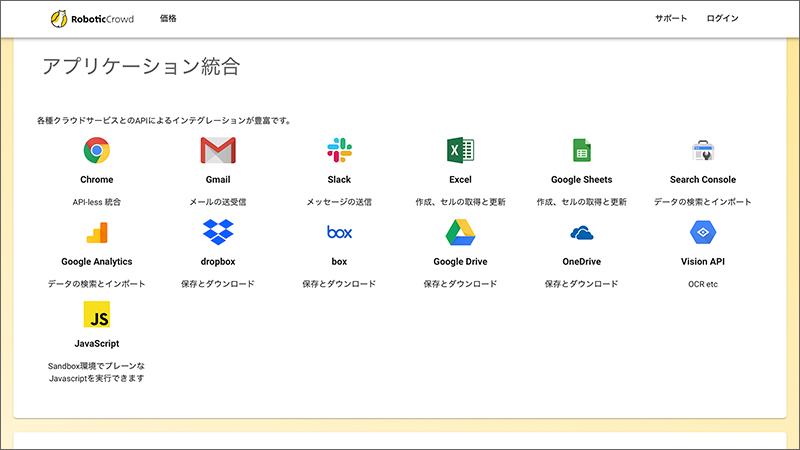The height and width of the screenshot is (450, 800).
Task: Select the Gmail envelope icon
Action: pos(218,151)
